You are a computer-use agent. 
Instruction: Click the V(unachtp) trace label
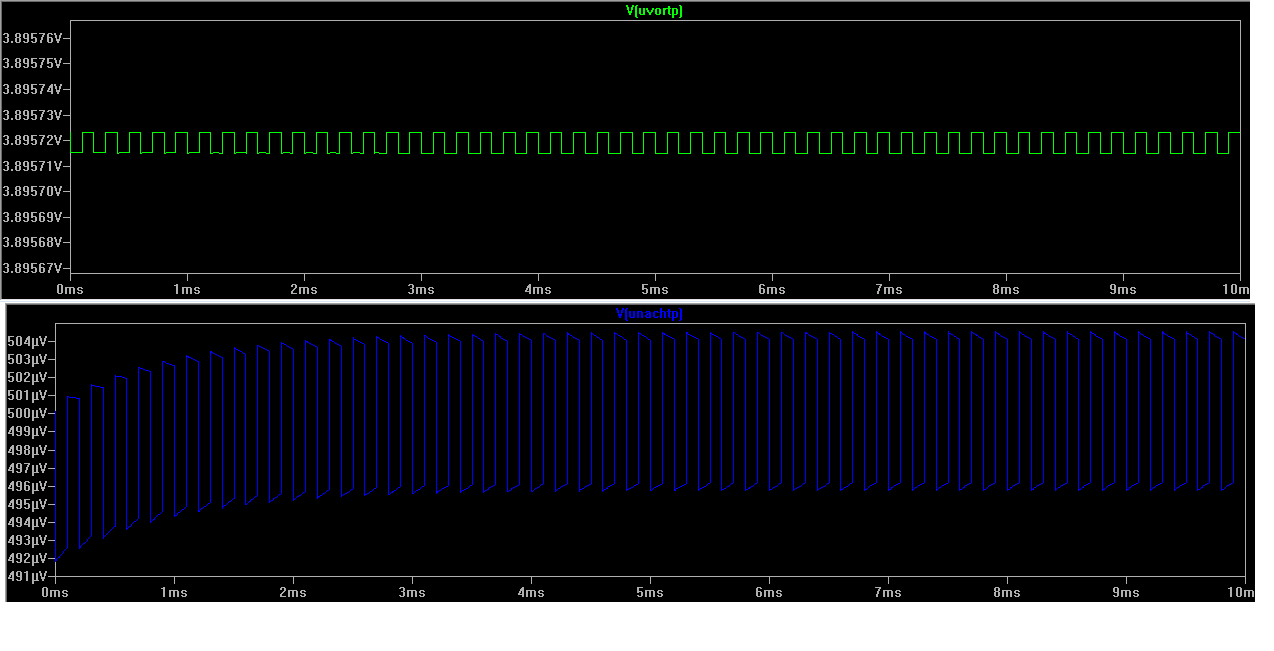coord(649,314)
